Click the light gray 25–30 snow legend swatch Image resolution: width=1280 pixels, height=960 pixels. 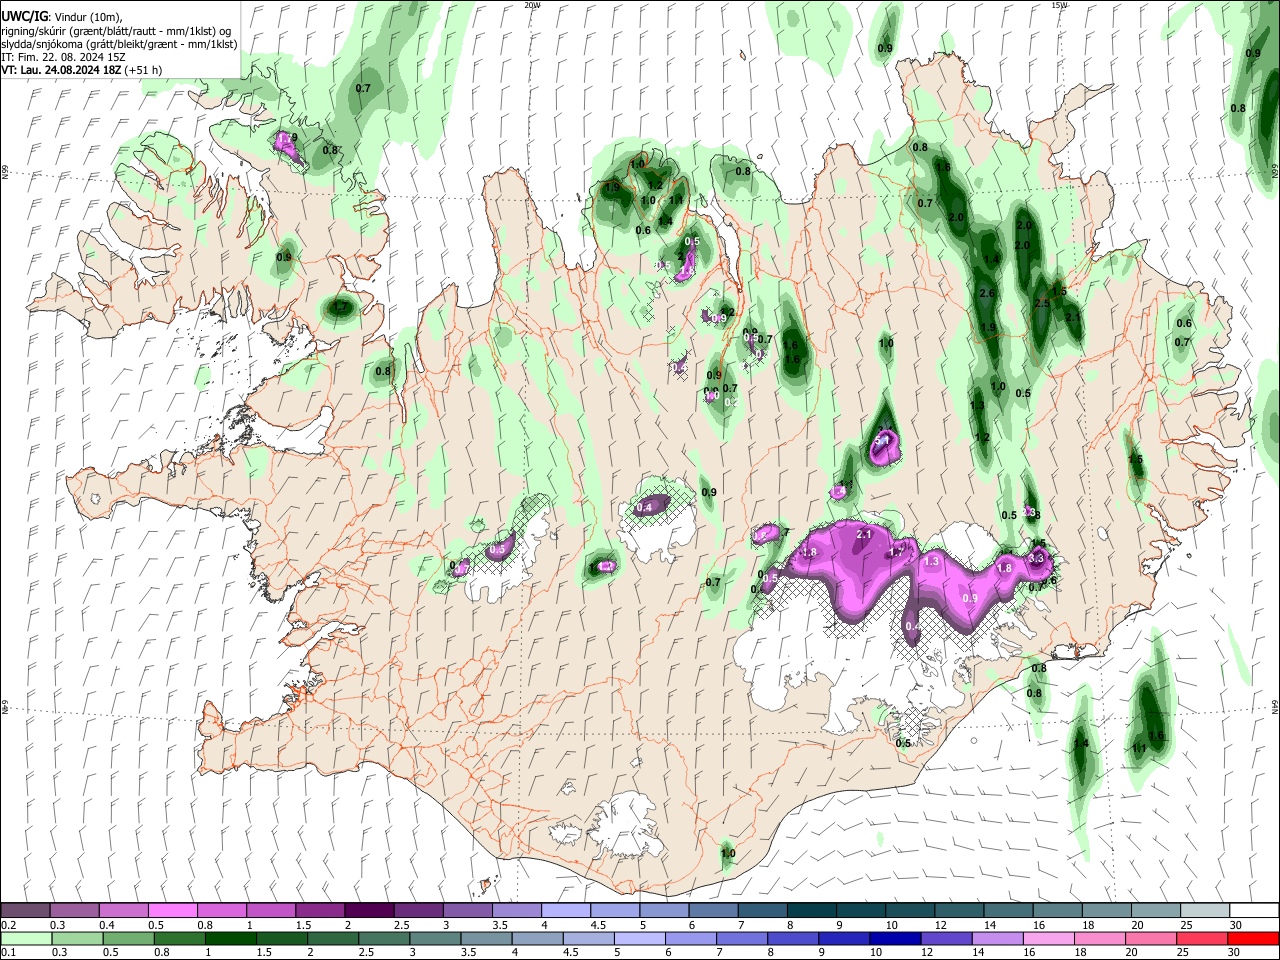coord(1206,911)
